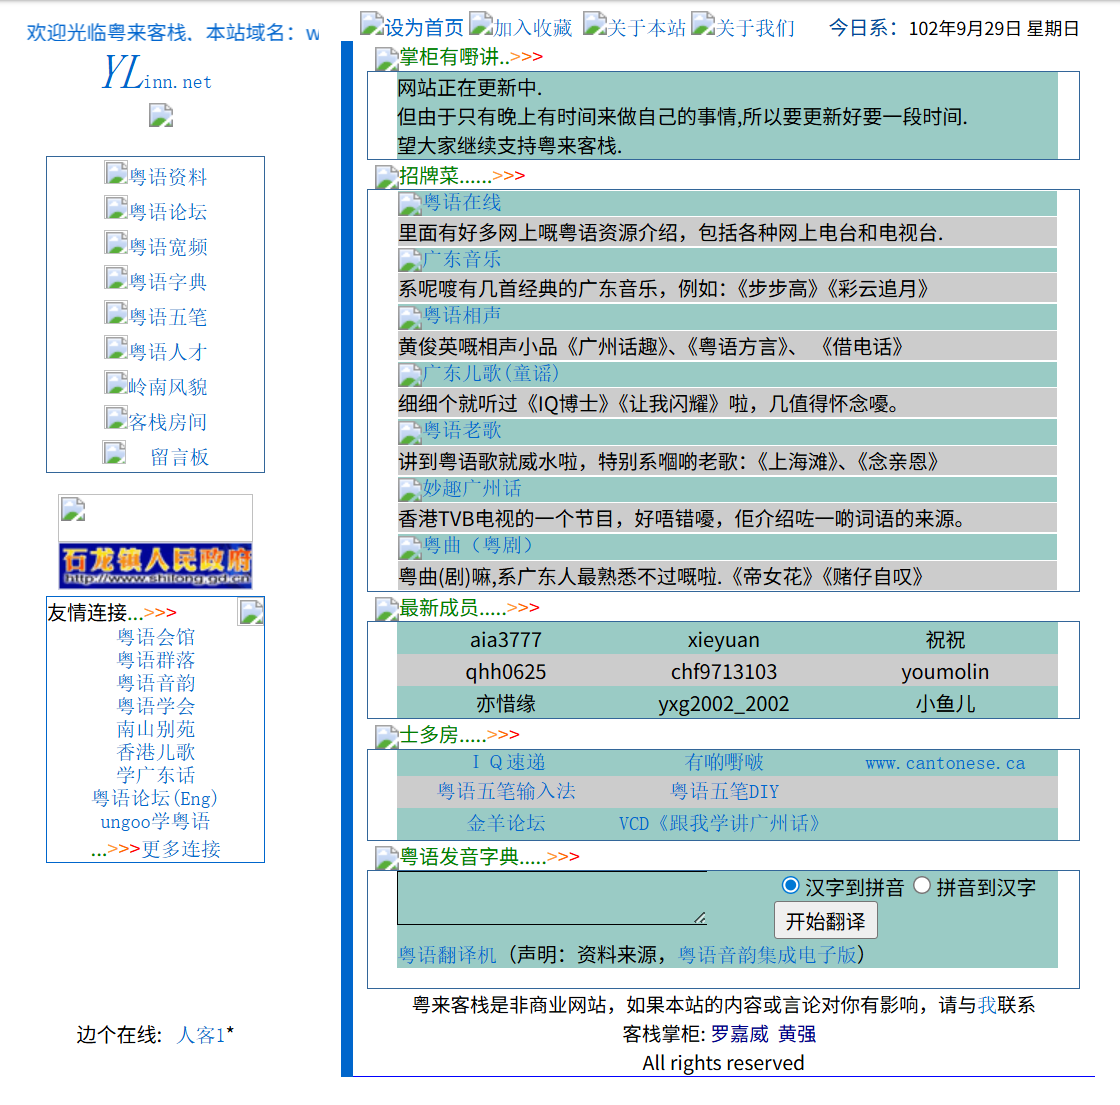Screen dimensions: 1120x1105
Task: Click the icon beside 留言板 in sidebar
Action: coord(114,453)
